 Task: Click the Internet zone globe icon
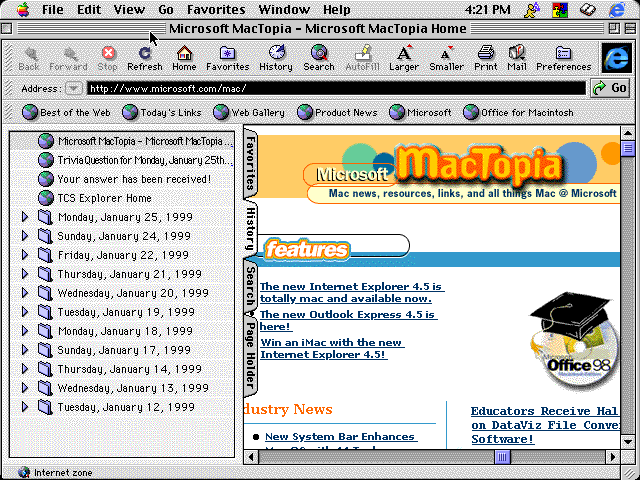(x=24, y=472)
